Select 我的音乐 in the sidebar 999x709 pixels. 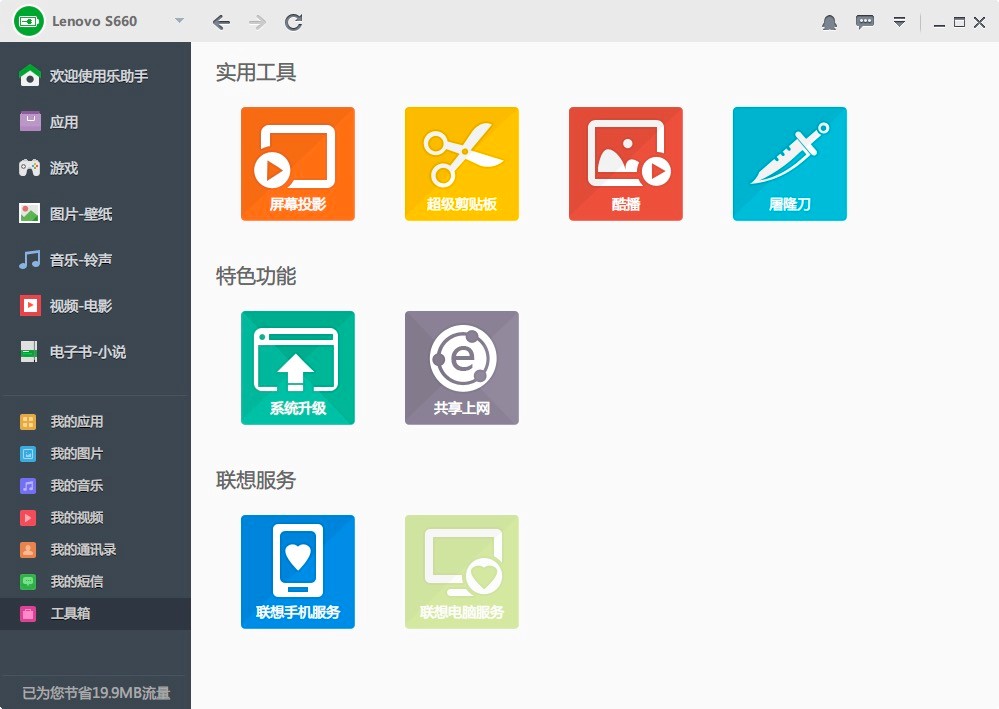pos(96,485)
